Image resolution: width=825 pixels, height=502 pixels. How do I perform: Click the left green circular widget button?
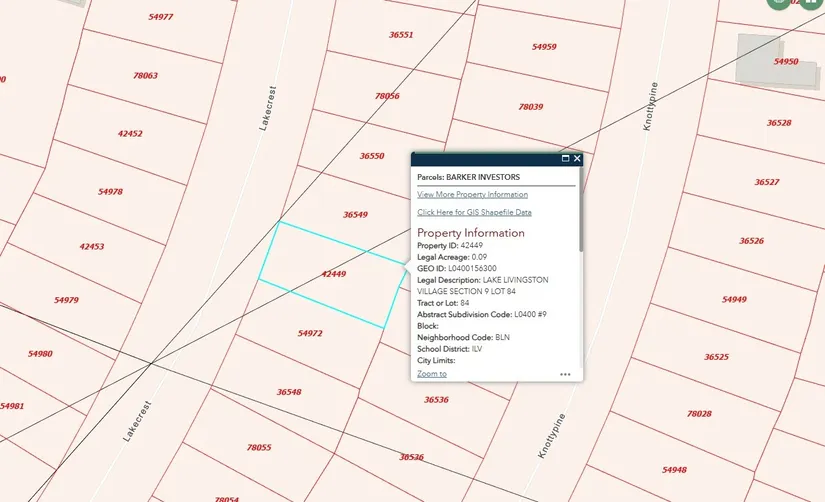click(779, 3)
